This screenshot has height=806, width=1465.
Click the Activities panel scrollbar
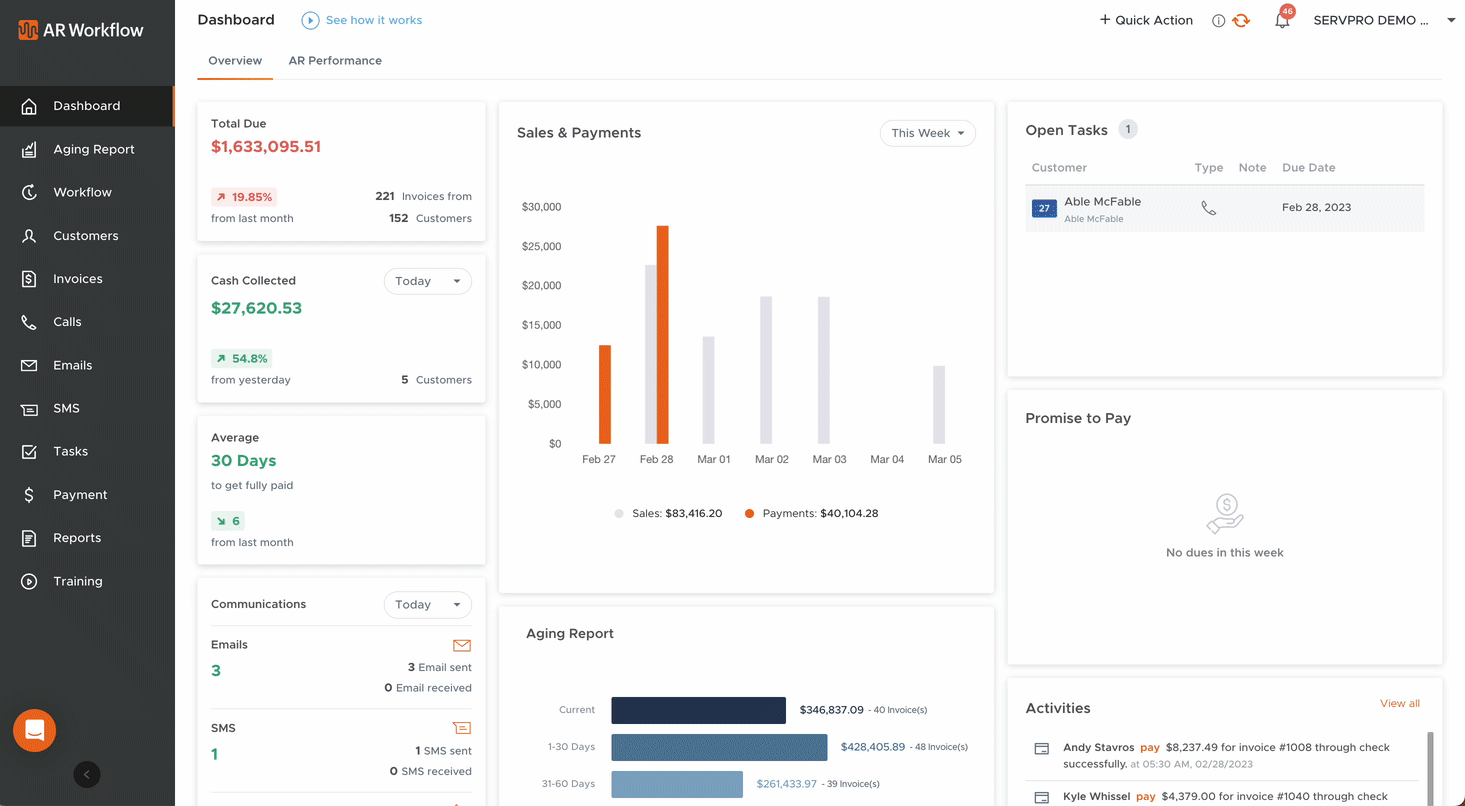click(1430, 765)
